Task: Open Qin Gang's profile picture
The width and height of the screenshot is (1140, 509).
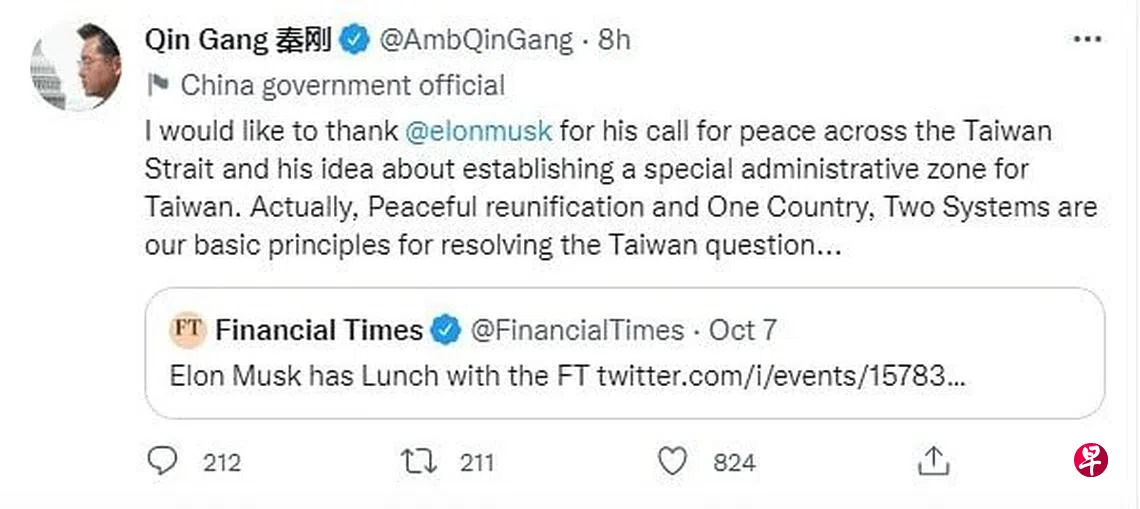Action: coord(77,65)
